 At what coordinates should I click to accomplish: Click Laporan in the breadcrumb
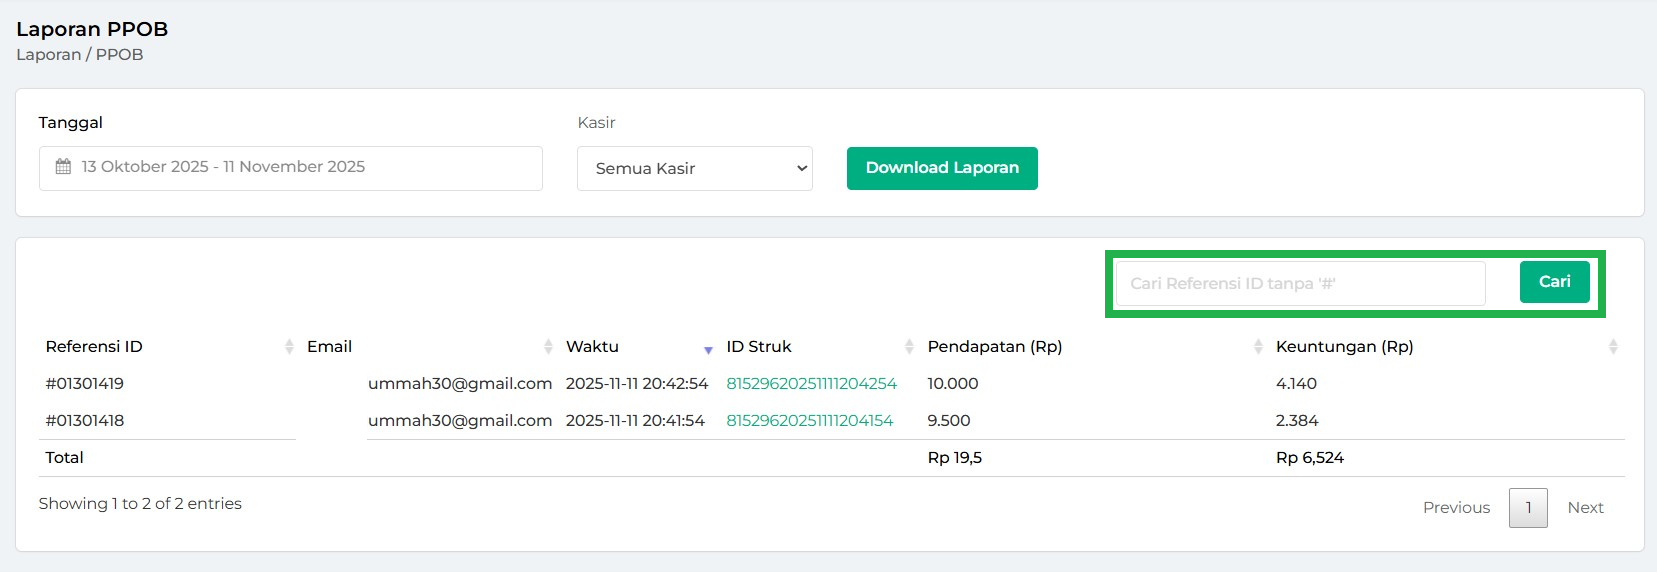point(48,55)
